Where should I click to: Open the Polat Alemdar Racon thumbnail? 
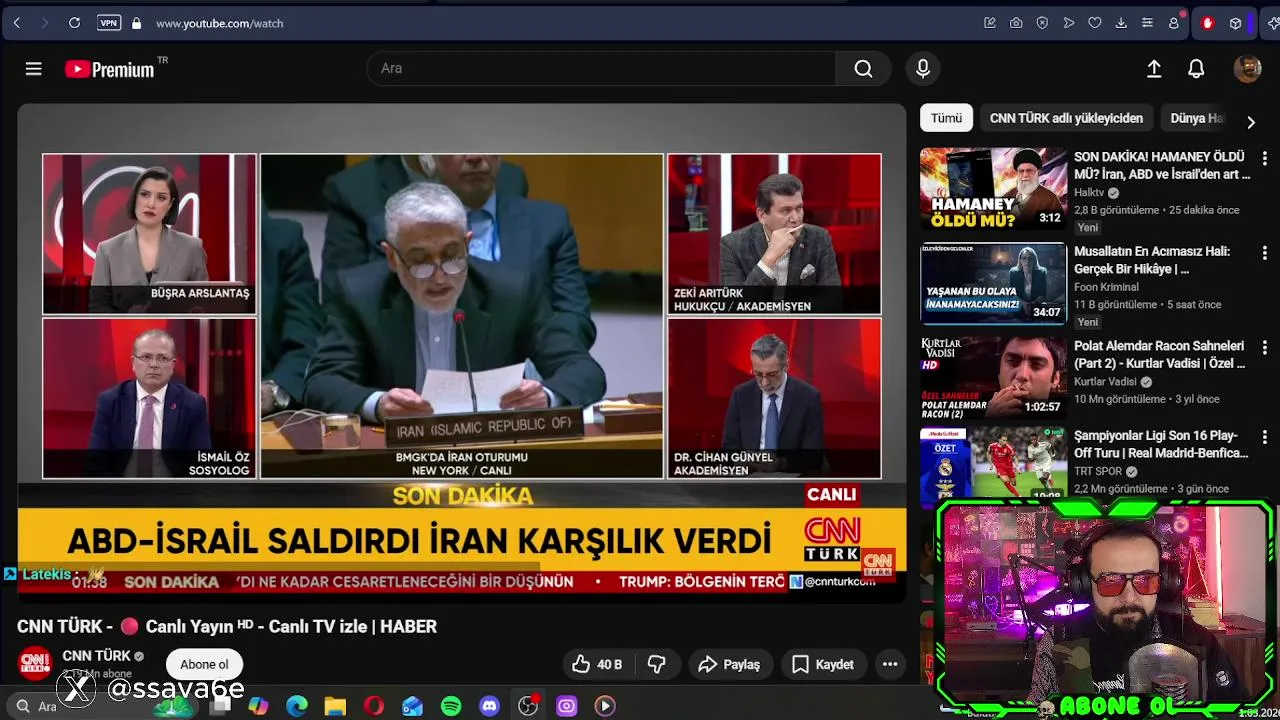993,378
